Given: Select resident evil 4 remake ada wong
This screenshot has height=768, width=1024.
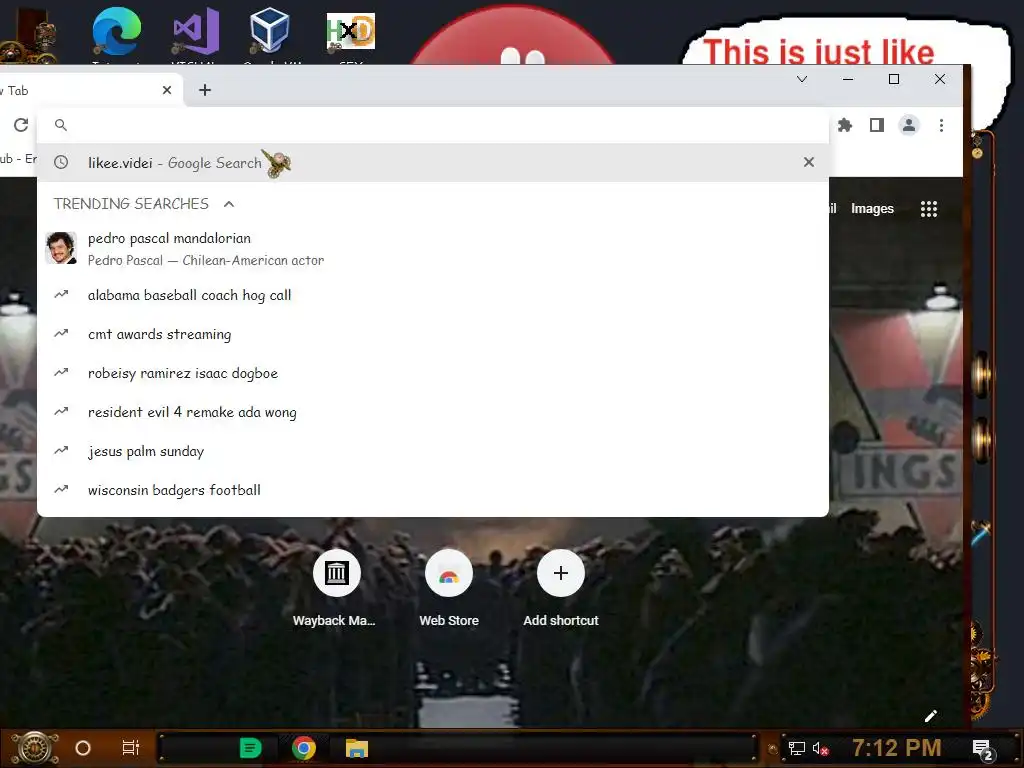Looking at the screenshot, I should tap(432, 412).
